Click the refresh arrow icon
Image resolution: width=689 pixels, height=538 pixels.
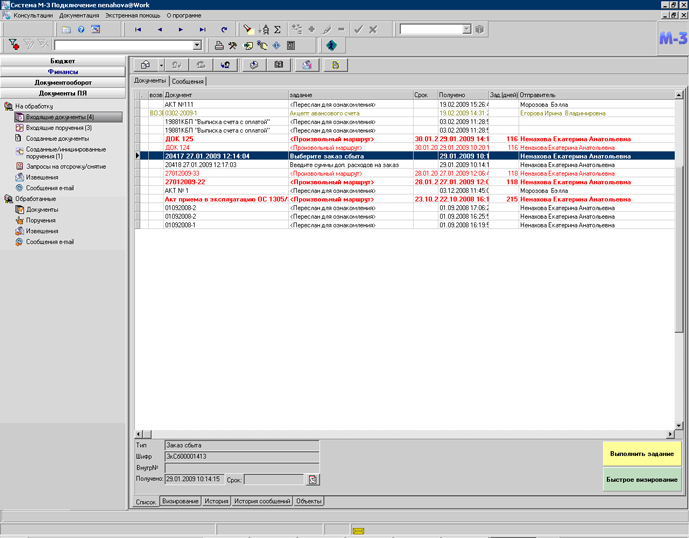224,29
